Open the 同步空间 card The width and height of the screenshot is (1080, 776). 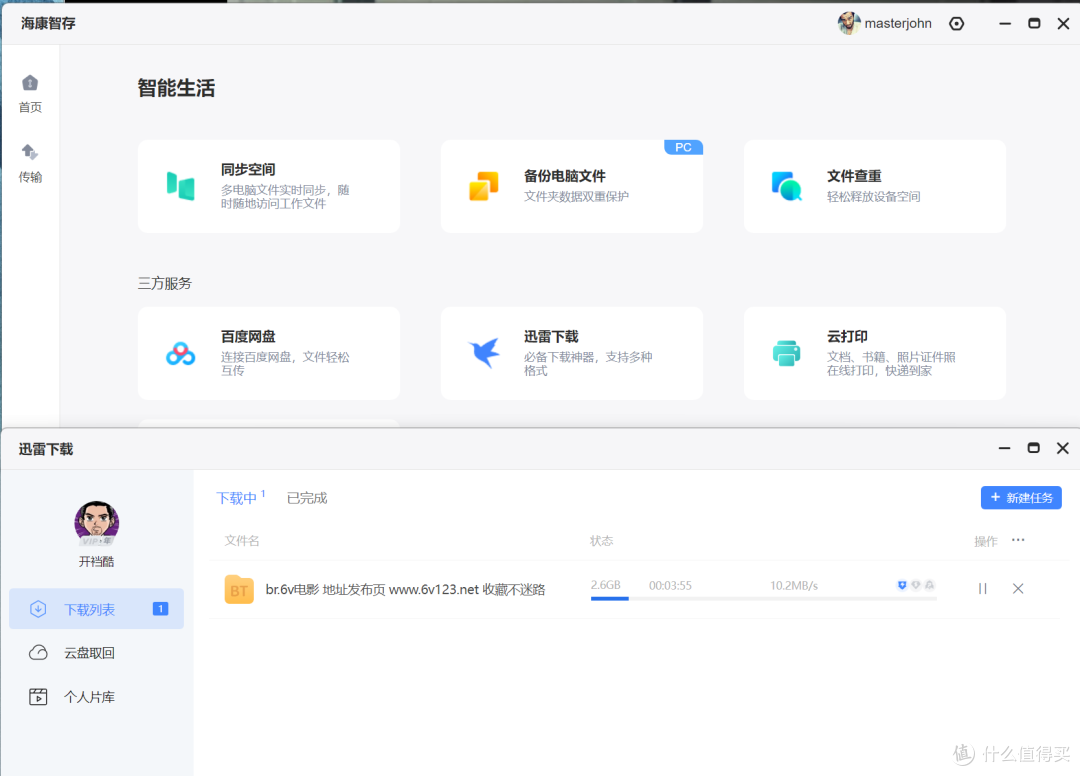269,186
